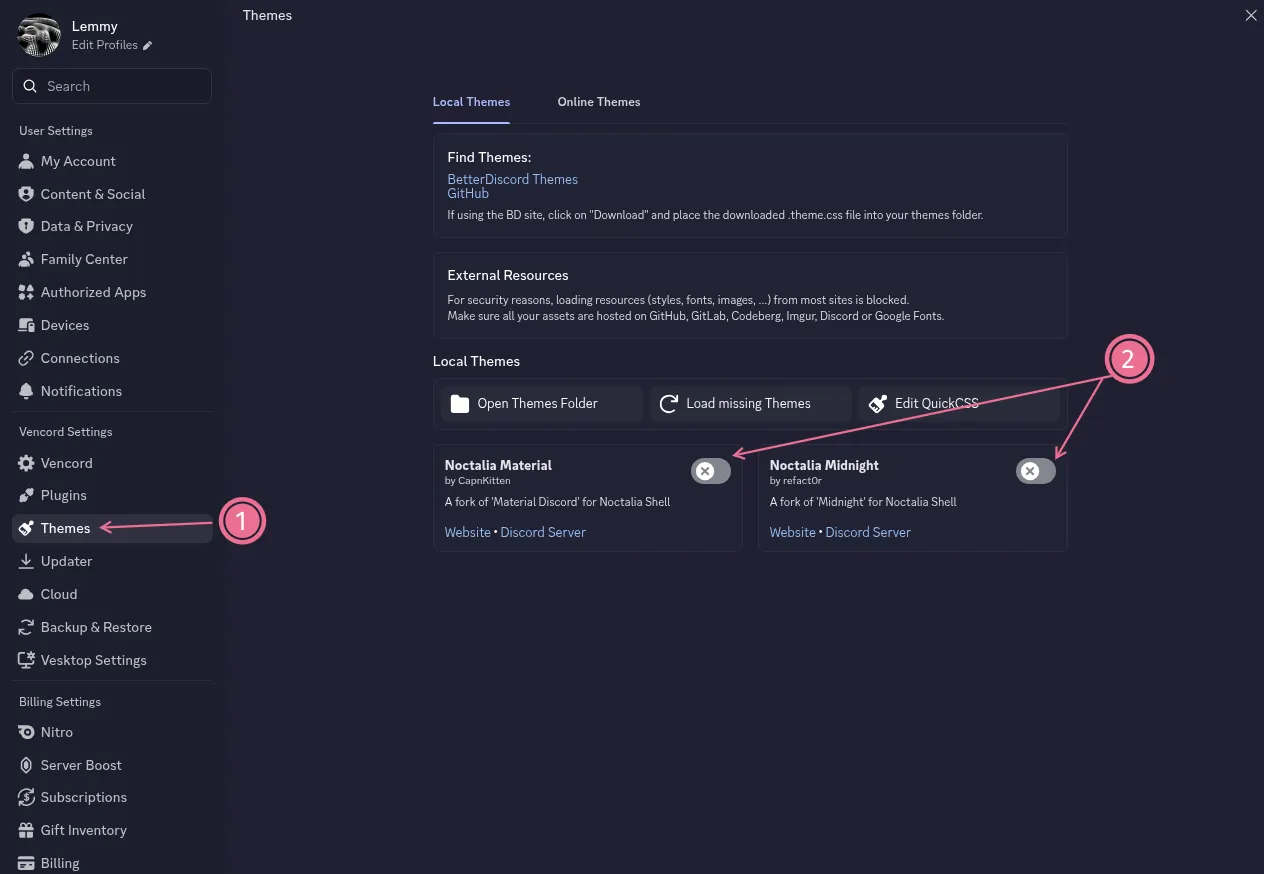Click the Themes paintbrush icon in sidebar

tap(27, 528)
